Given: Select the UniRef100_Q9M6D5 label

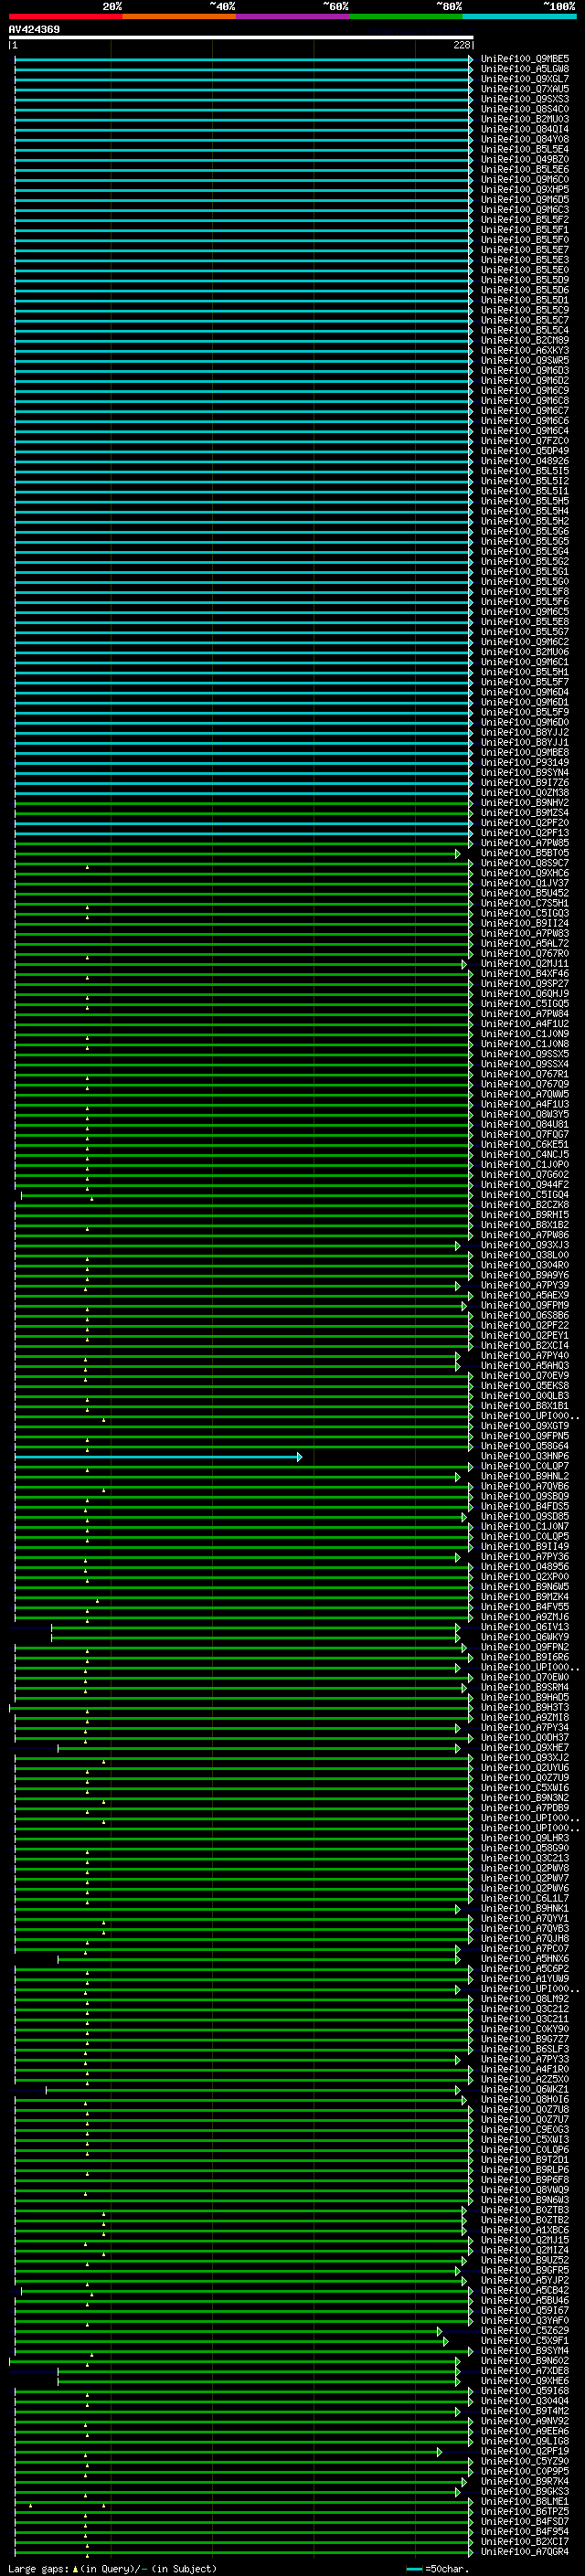Looking at the screenshot, I should pyautogui.click(x=525, y=199).
